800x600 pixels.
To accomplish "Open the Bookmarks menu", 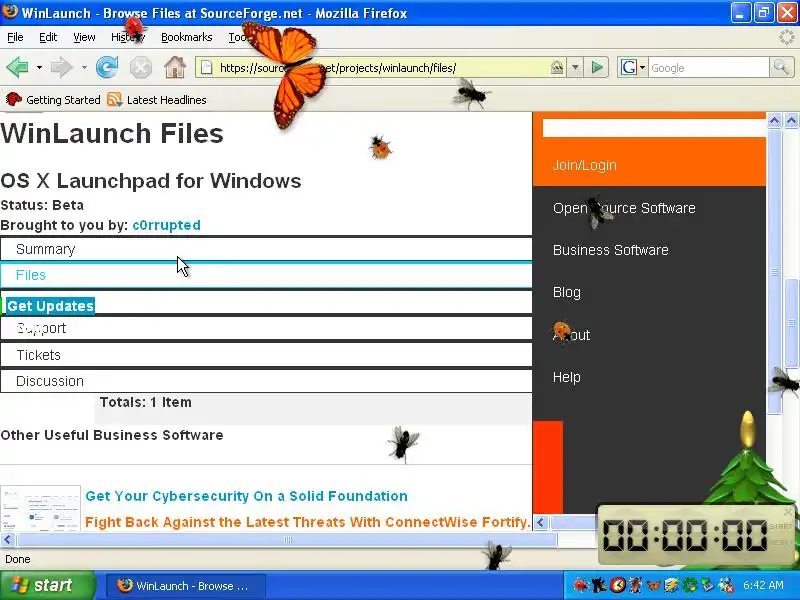I will click(187, 37).
